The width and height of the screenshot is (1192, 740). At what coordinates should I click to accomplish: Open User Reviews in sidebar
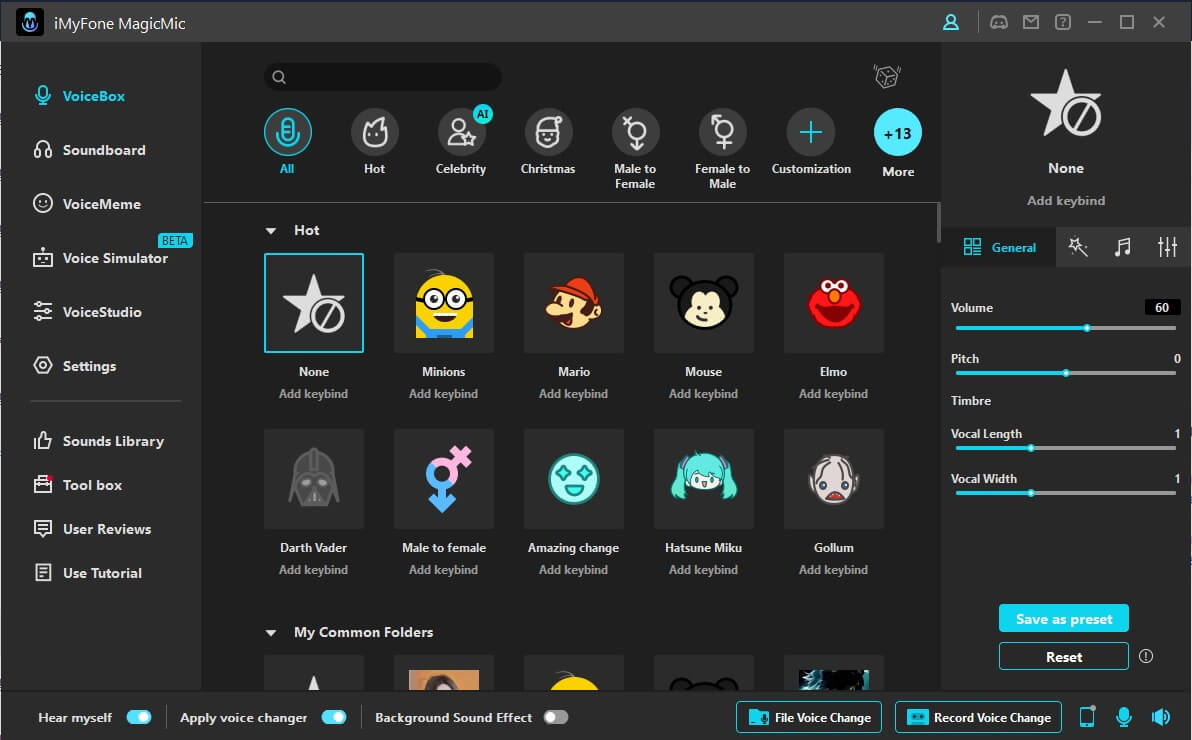click(x=92, y=529)
